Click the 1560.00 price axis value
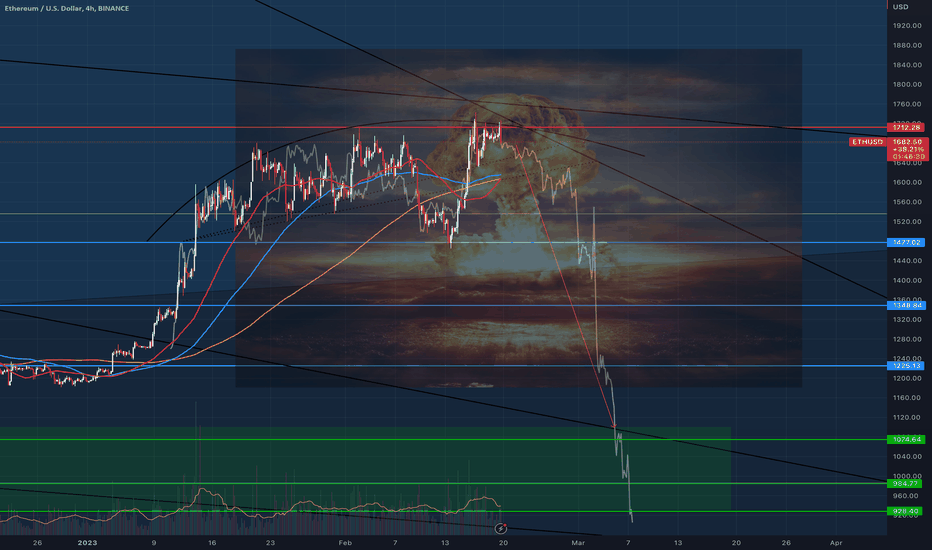 pyautogui.click(x=907, y=202)
